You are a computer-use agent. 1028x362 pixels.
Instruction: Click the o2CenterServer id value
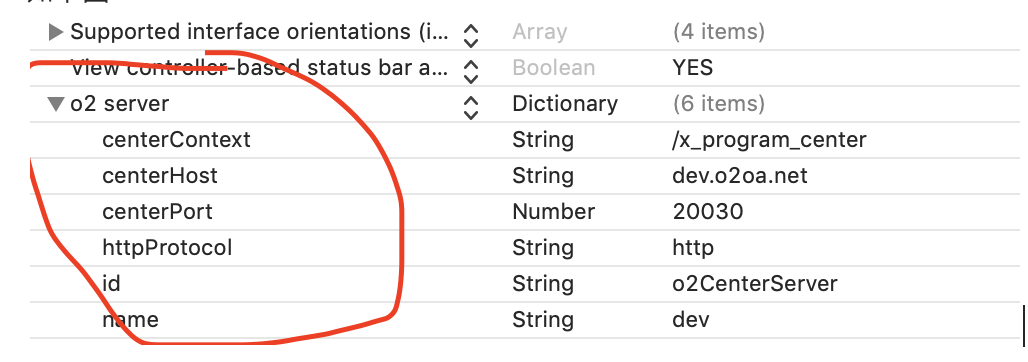(755, 283)
